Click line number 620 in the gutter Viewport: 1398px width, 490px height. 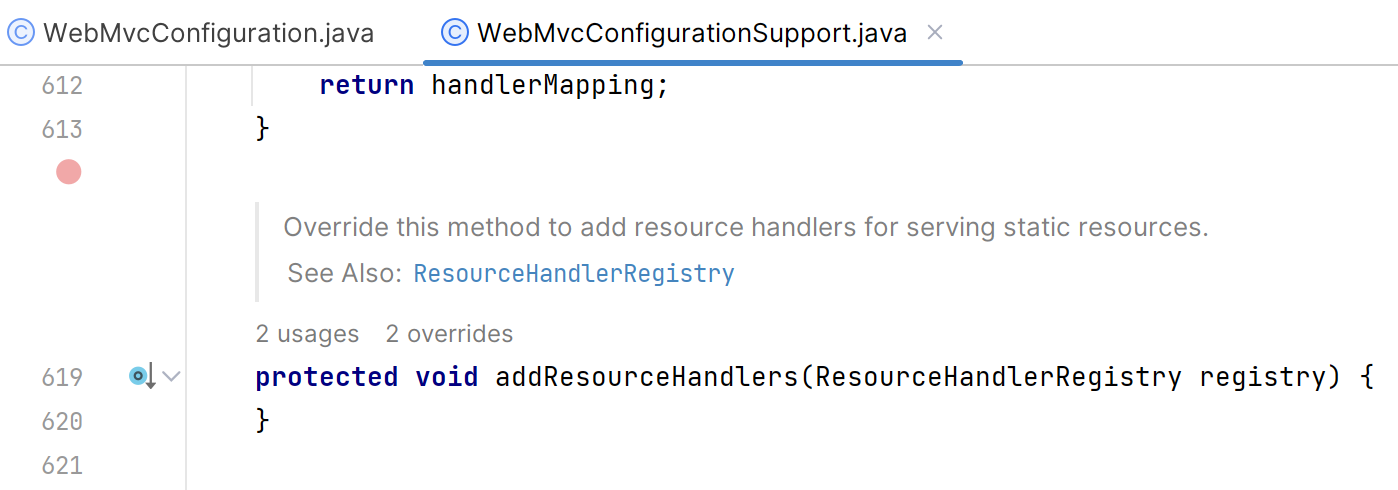62,421
